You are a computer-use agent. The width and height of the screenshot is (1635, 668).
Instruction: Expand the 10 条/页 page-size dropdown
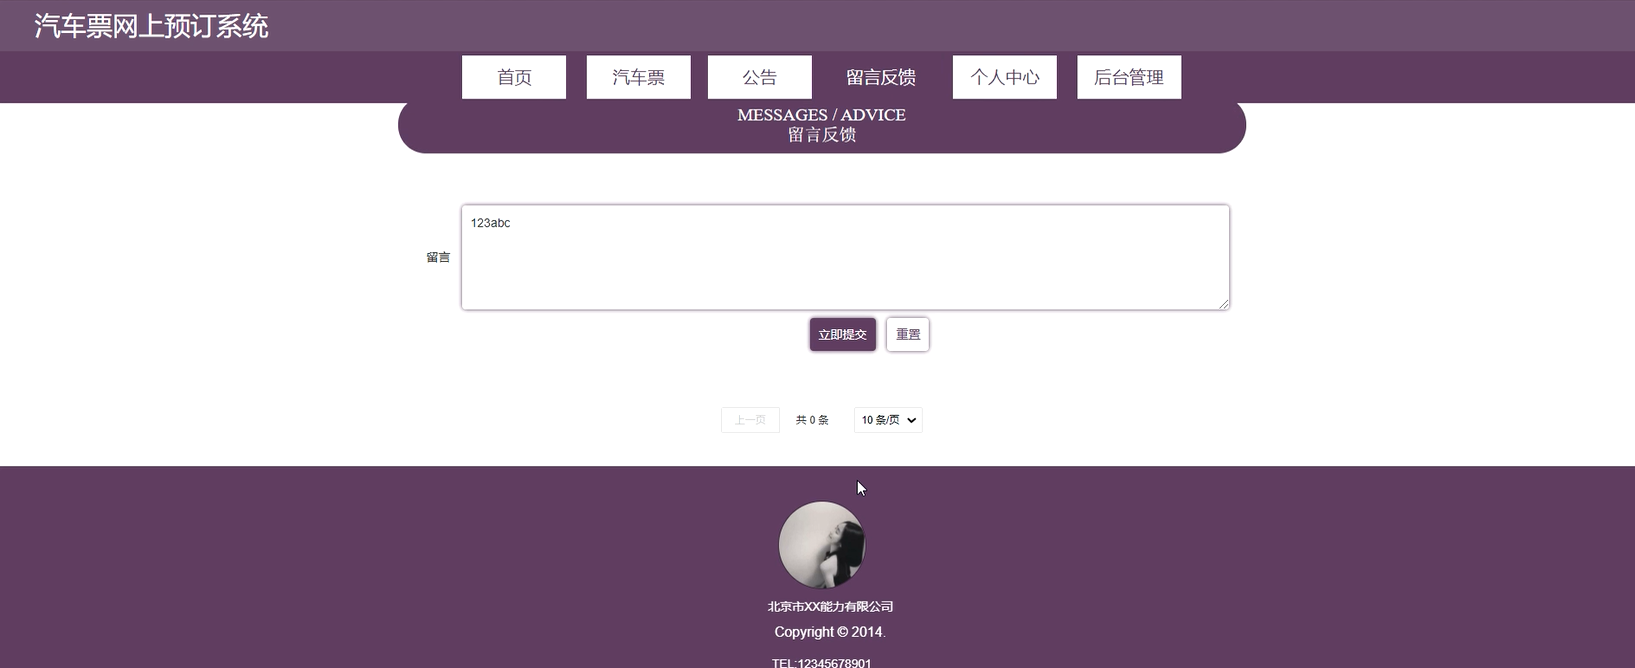tap(888, 420)
